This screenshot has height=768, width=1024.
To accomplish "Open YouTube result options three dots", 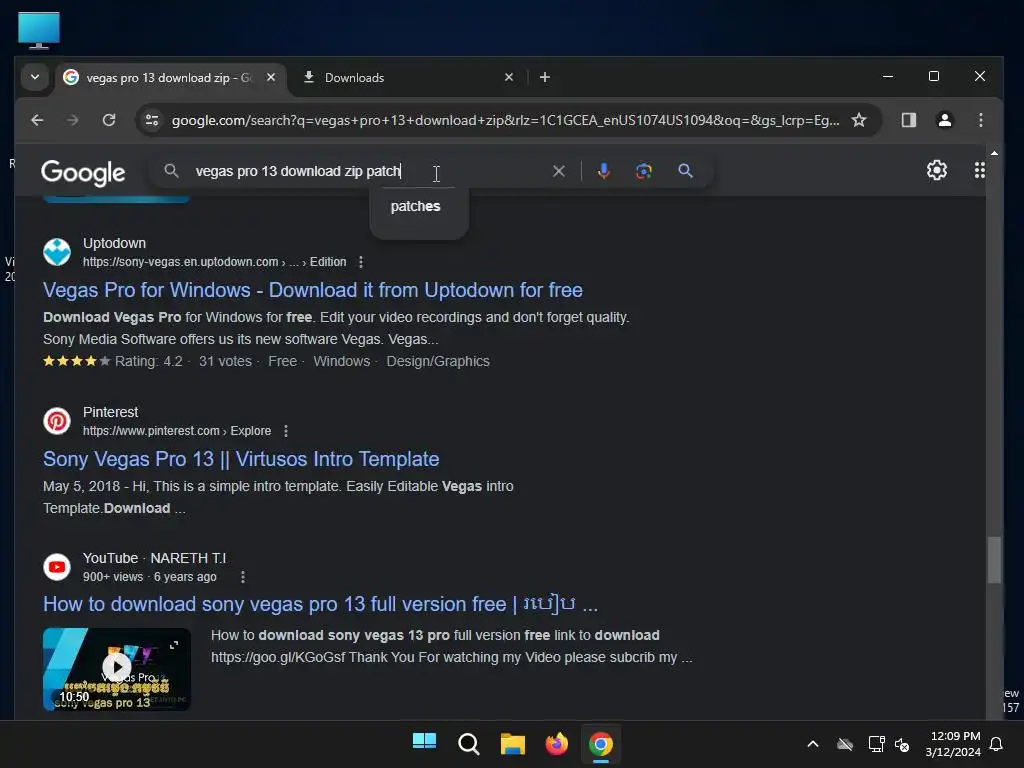I will click(x=242, y=577).
